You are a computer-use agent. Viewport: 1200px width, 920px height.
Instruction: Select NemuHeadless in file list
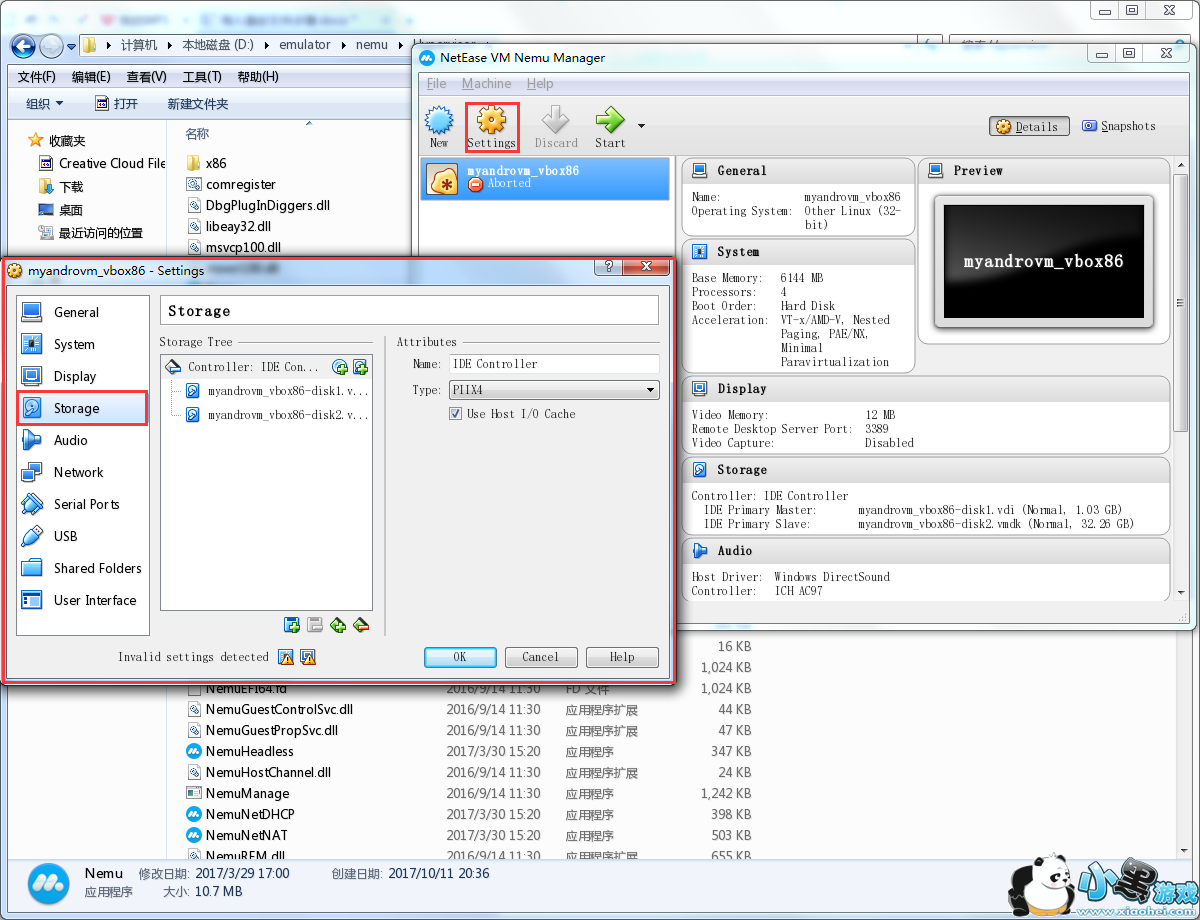click(240, 751)
